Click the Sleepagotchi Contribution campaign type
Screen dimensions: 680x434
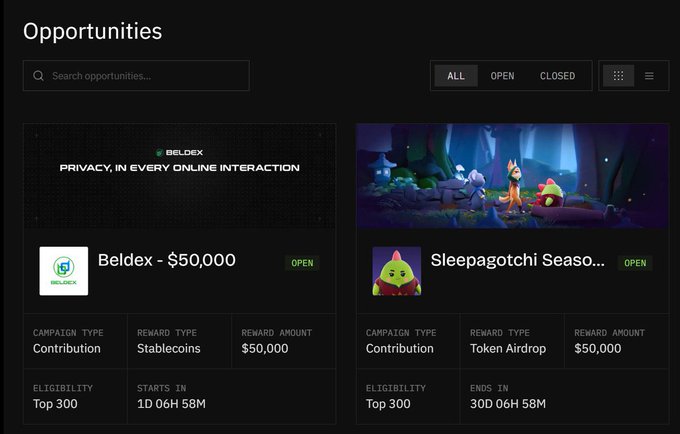point(399,348)
